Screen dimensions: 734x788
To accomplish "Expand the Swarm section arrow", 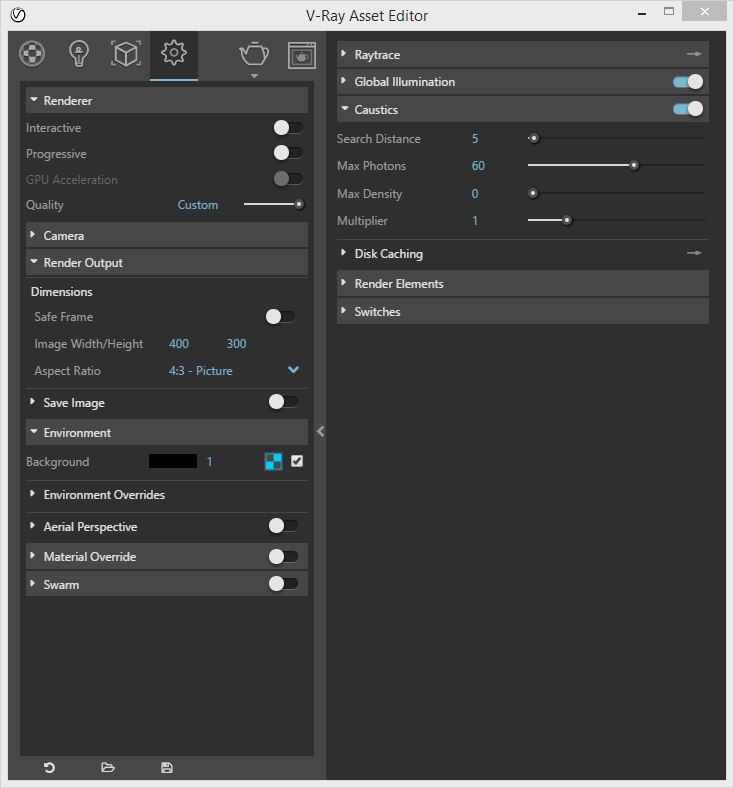I will click(x=33, y=583).
